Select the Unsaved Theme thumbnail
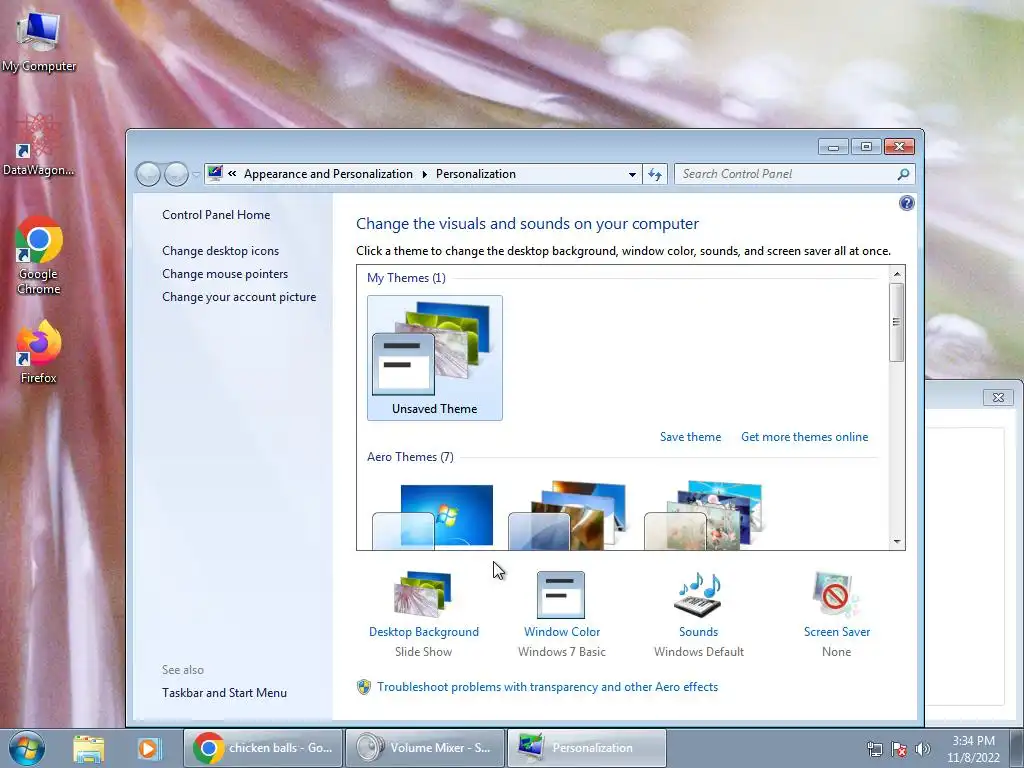This screenshot has height=768, width=1024. [434, 358]
